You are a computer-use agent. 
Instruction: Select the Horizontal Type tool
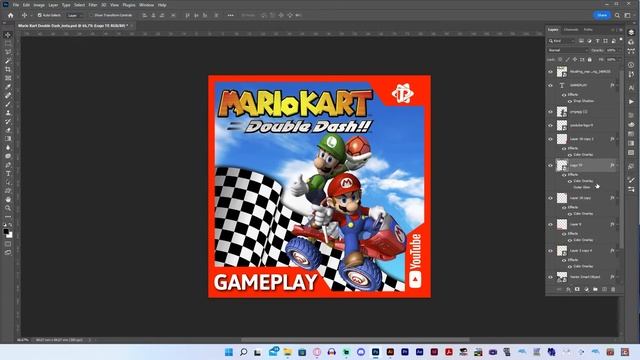[x=8, y=173]
